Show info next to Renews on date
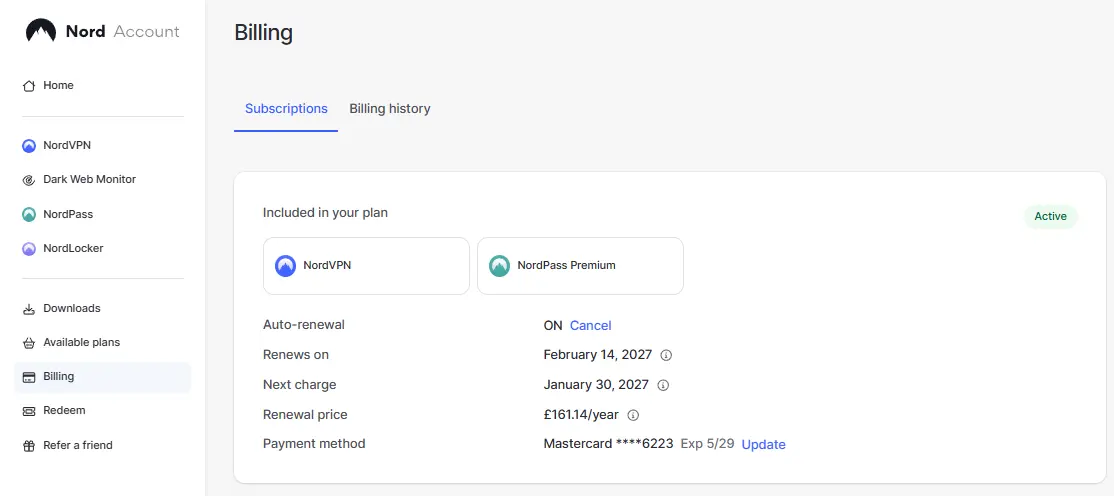The height and width of the screenshot is (496, 1114). coord(666,355)
